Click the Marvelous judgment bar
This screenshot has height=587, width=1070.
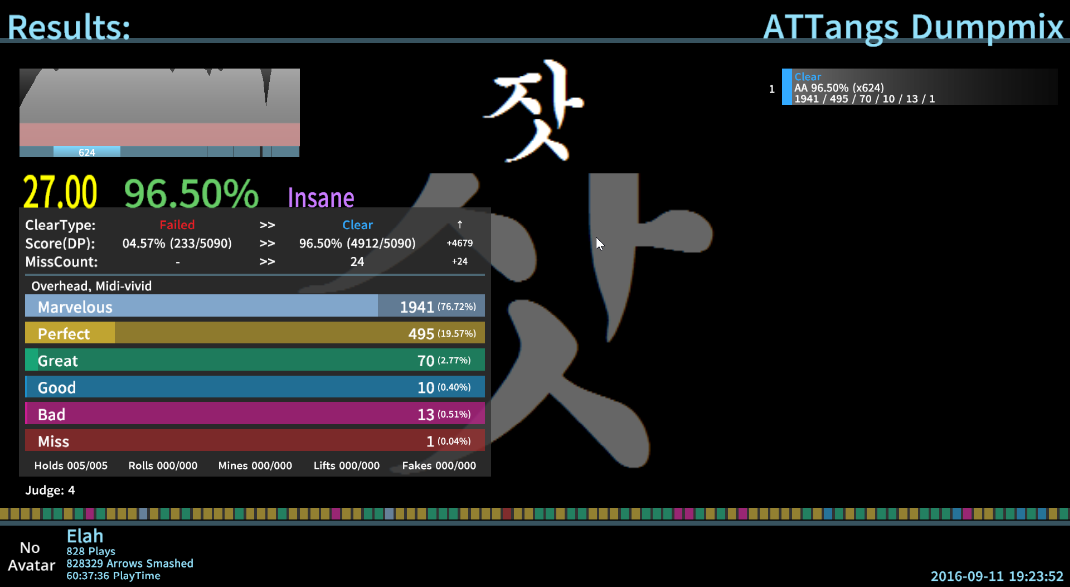click(254, 307)
